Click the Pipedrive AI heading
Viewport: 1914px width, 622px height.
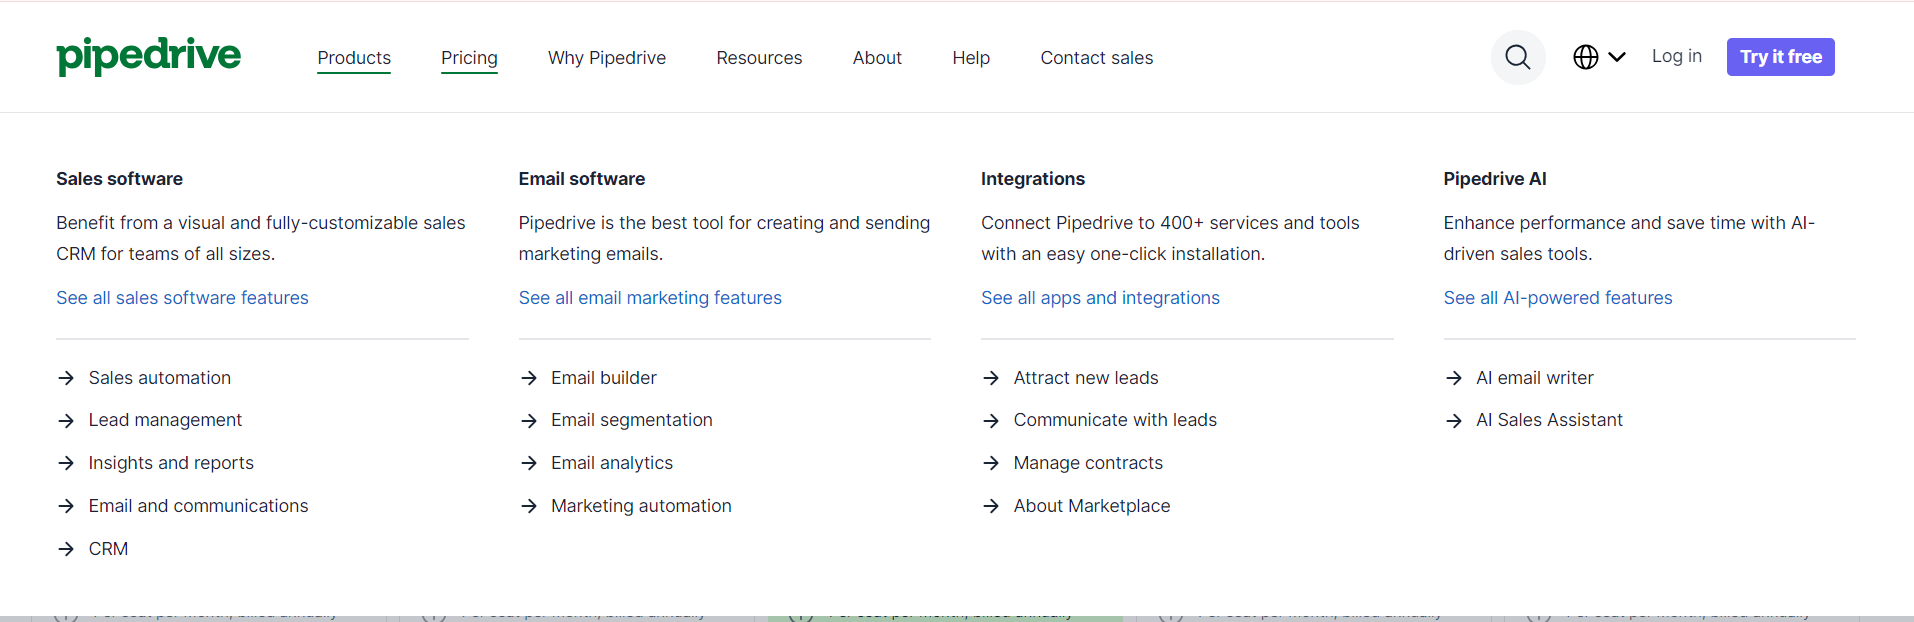(x=1495, y=179)
